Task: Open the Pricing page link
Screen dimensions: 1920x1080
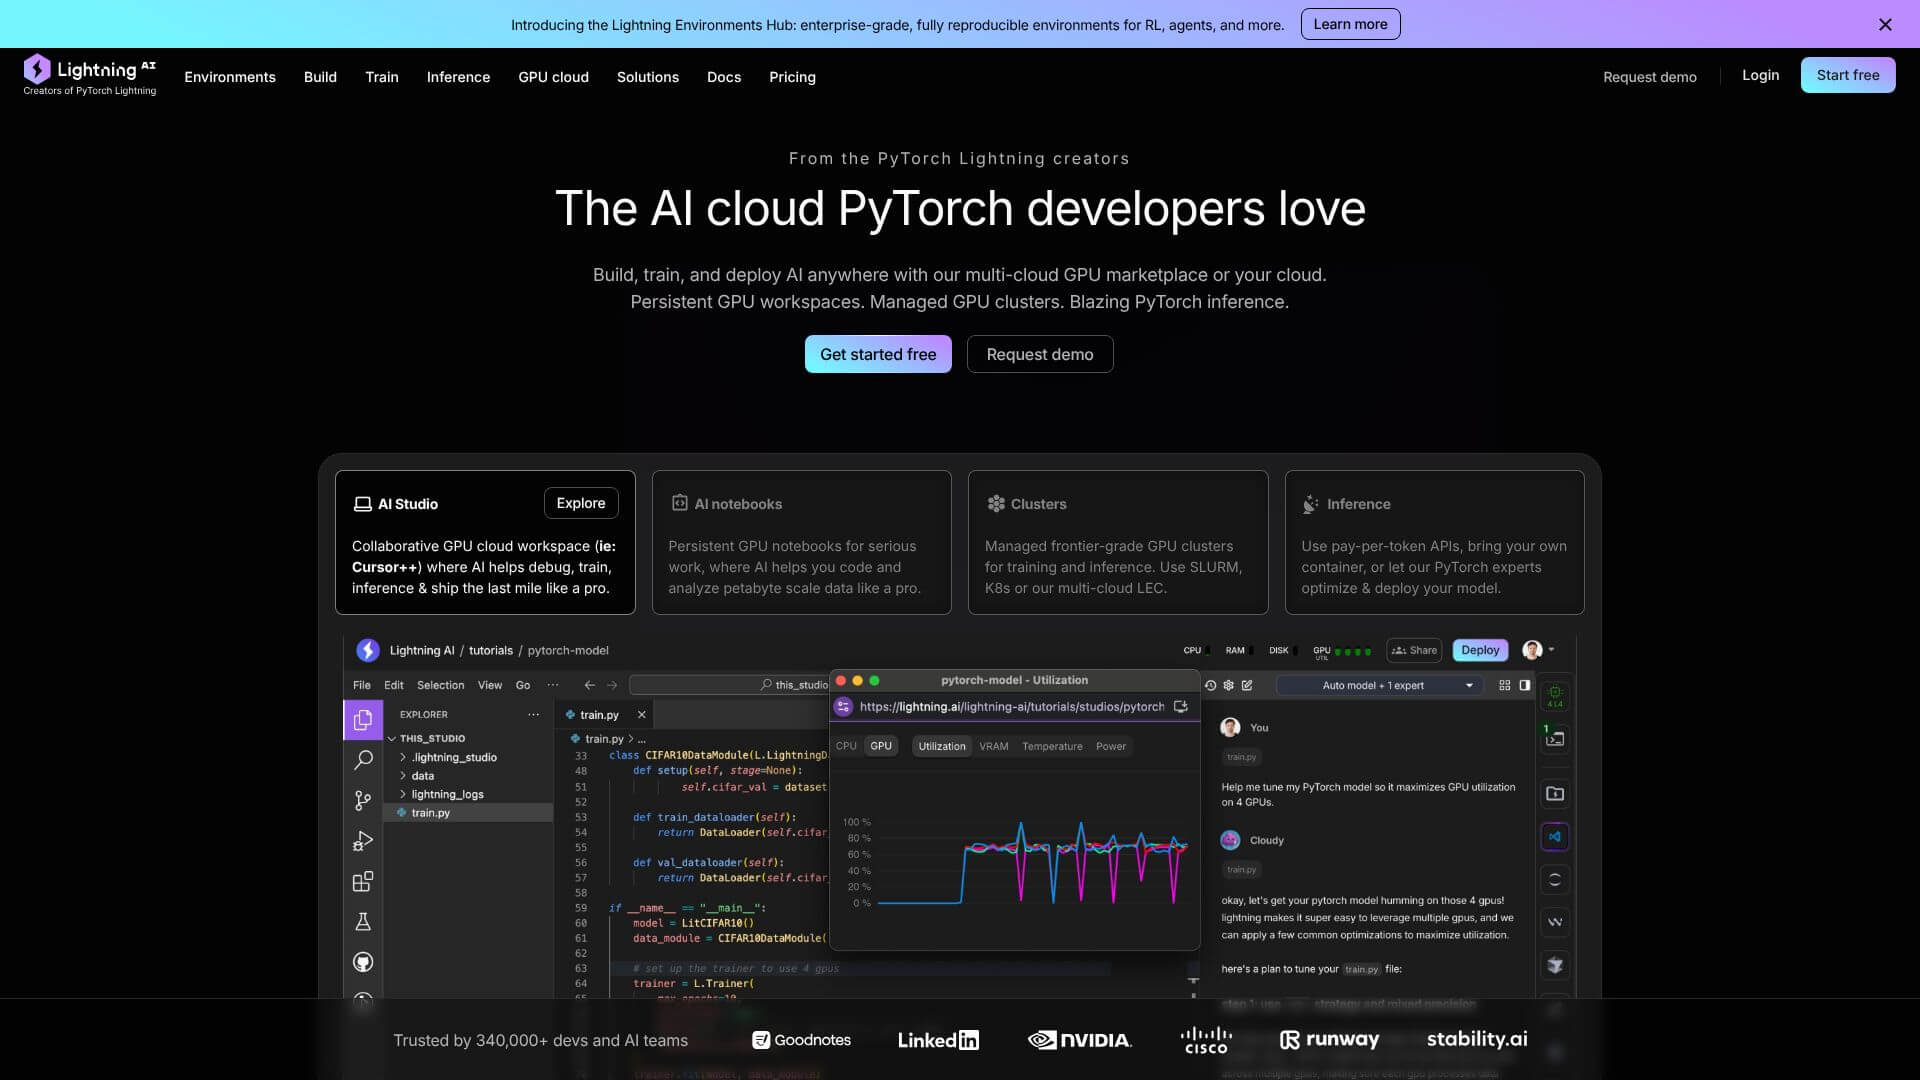Action: point(792,77)
